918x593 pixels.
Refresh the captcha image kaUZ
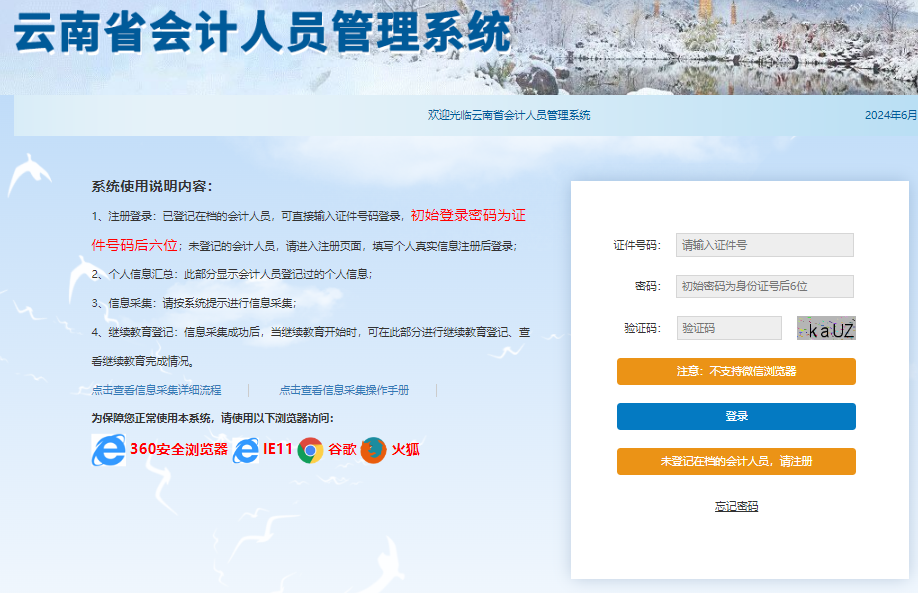click(x=826, y=328)
